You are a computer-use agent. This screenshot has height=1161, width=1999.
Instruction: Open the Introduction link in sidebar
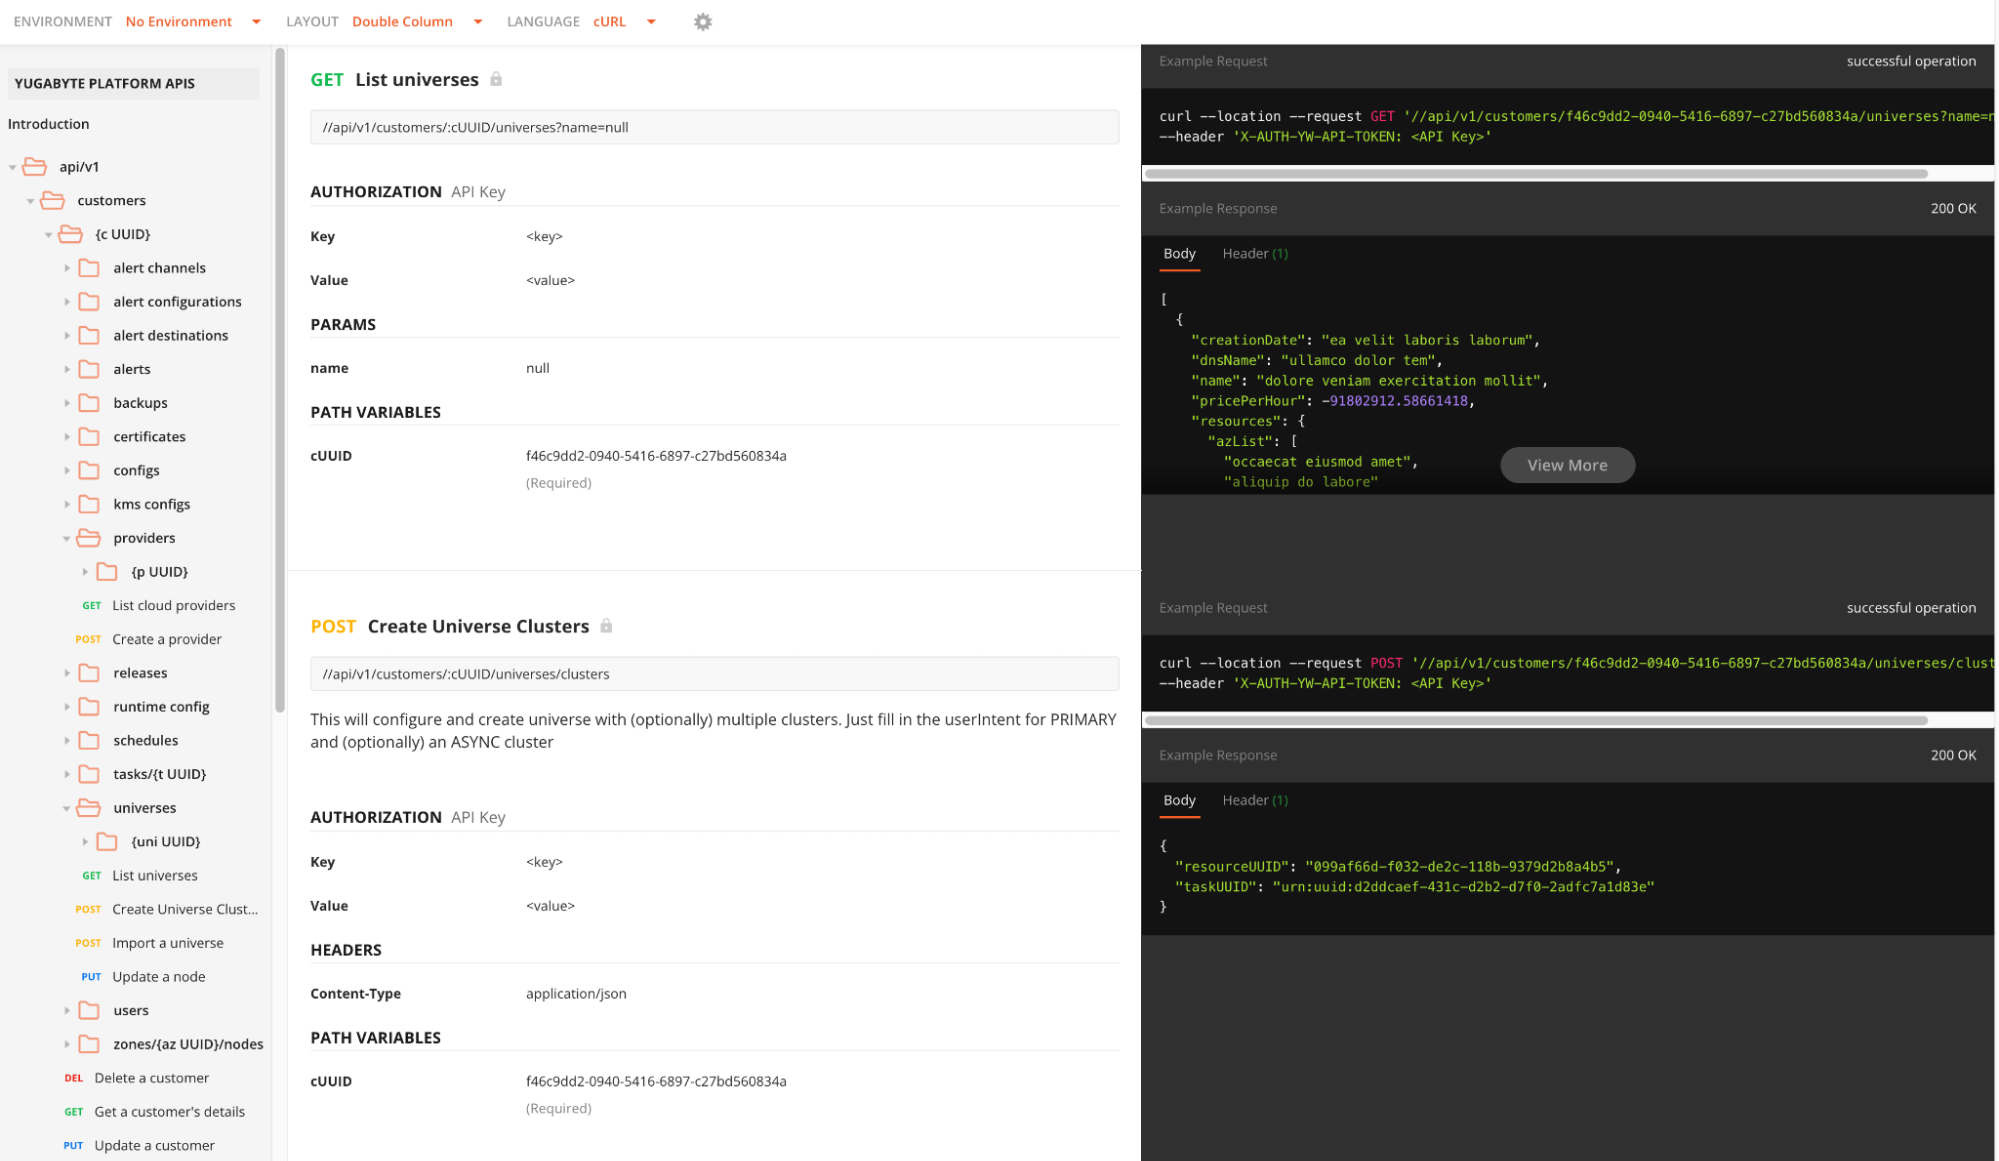[x=48, y=124]
